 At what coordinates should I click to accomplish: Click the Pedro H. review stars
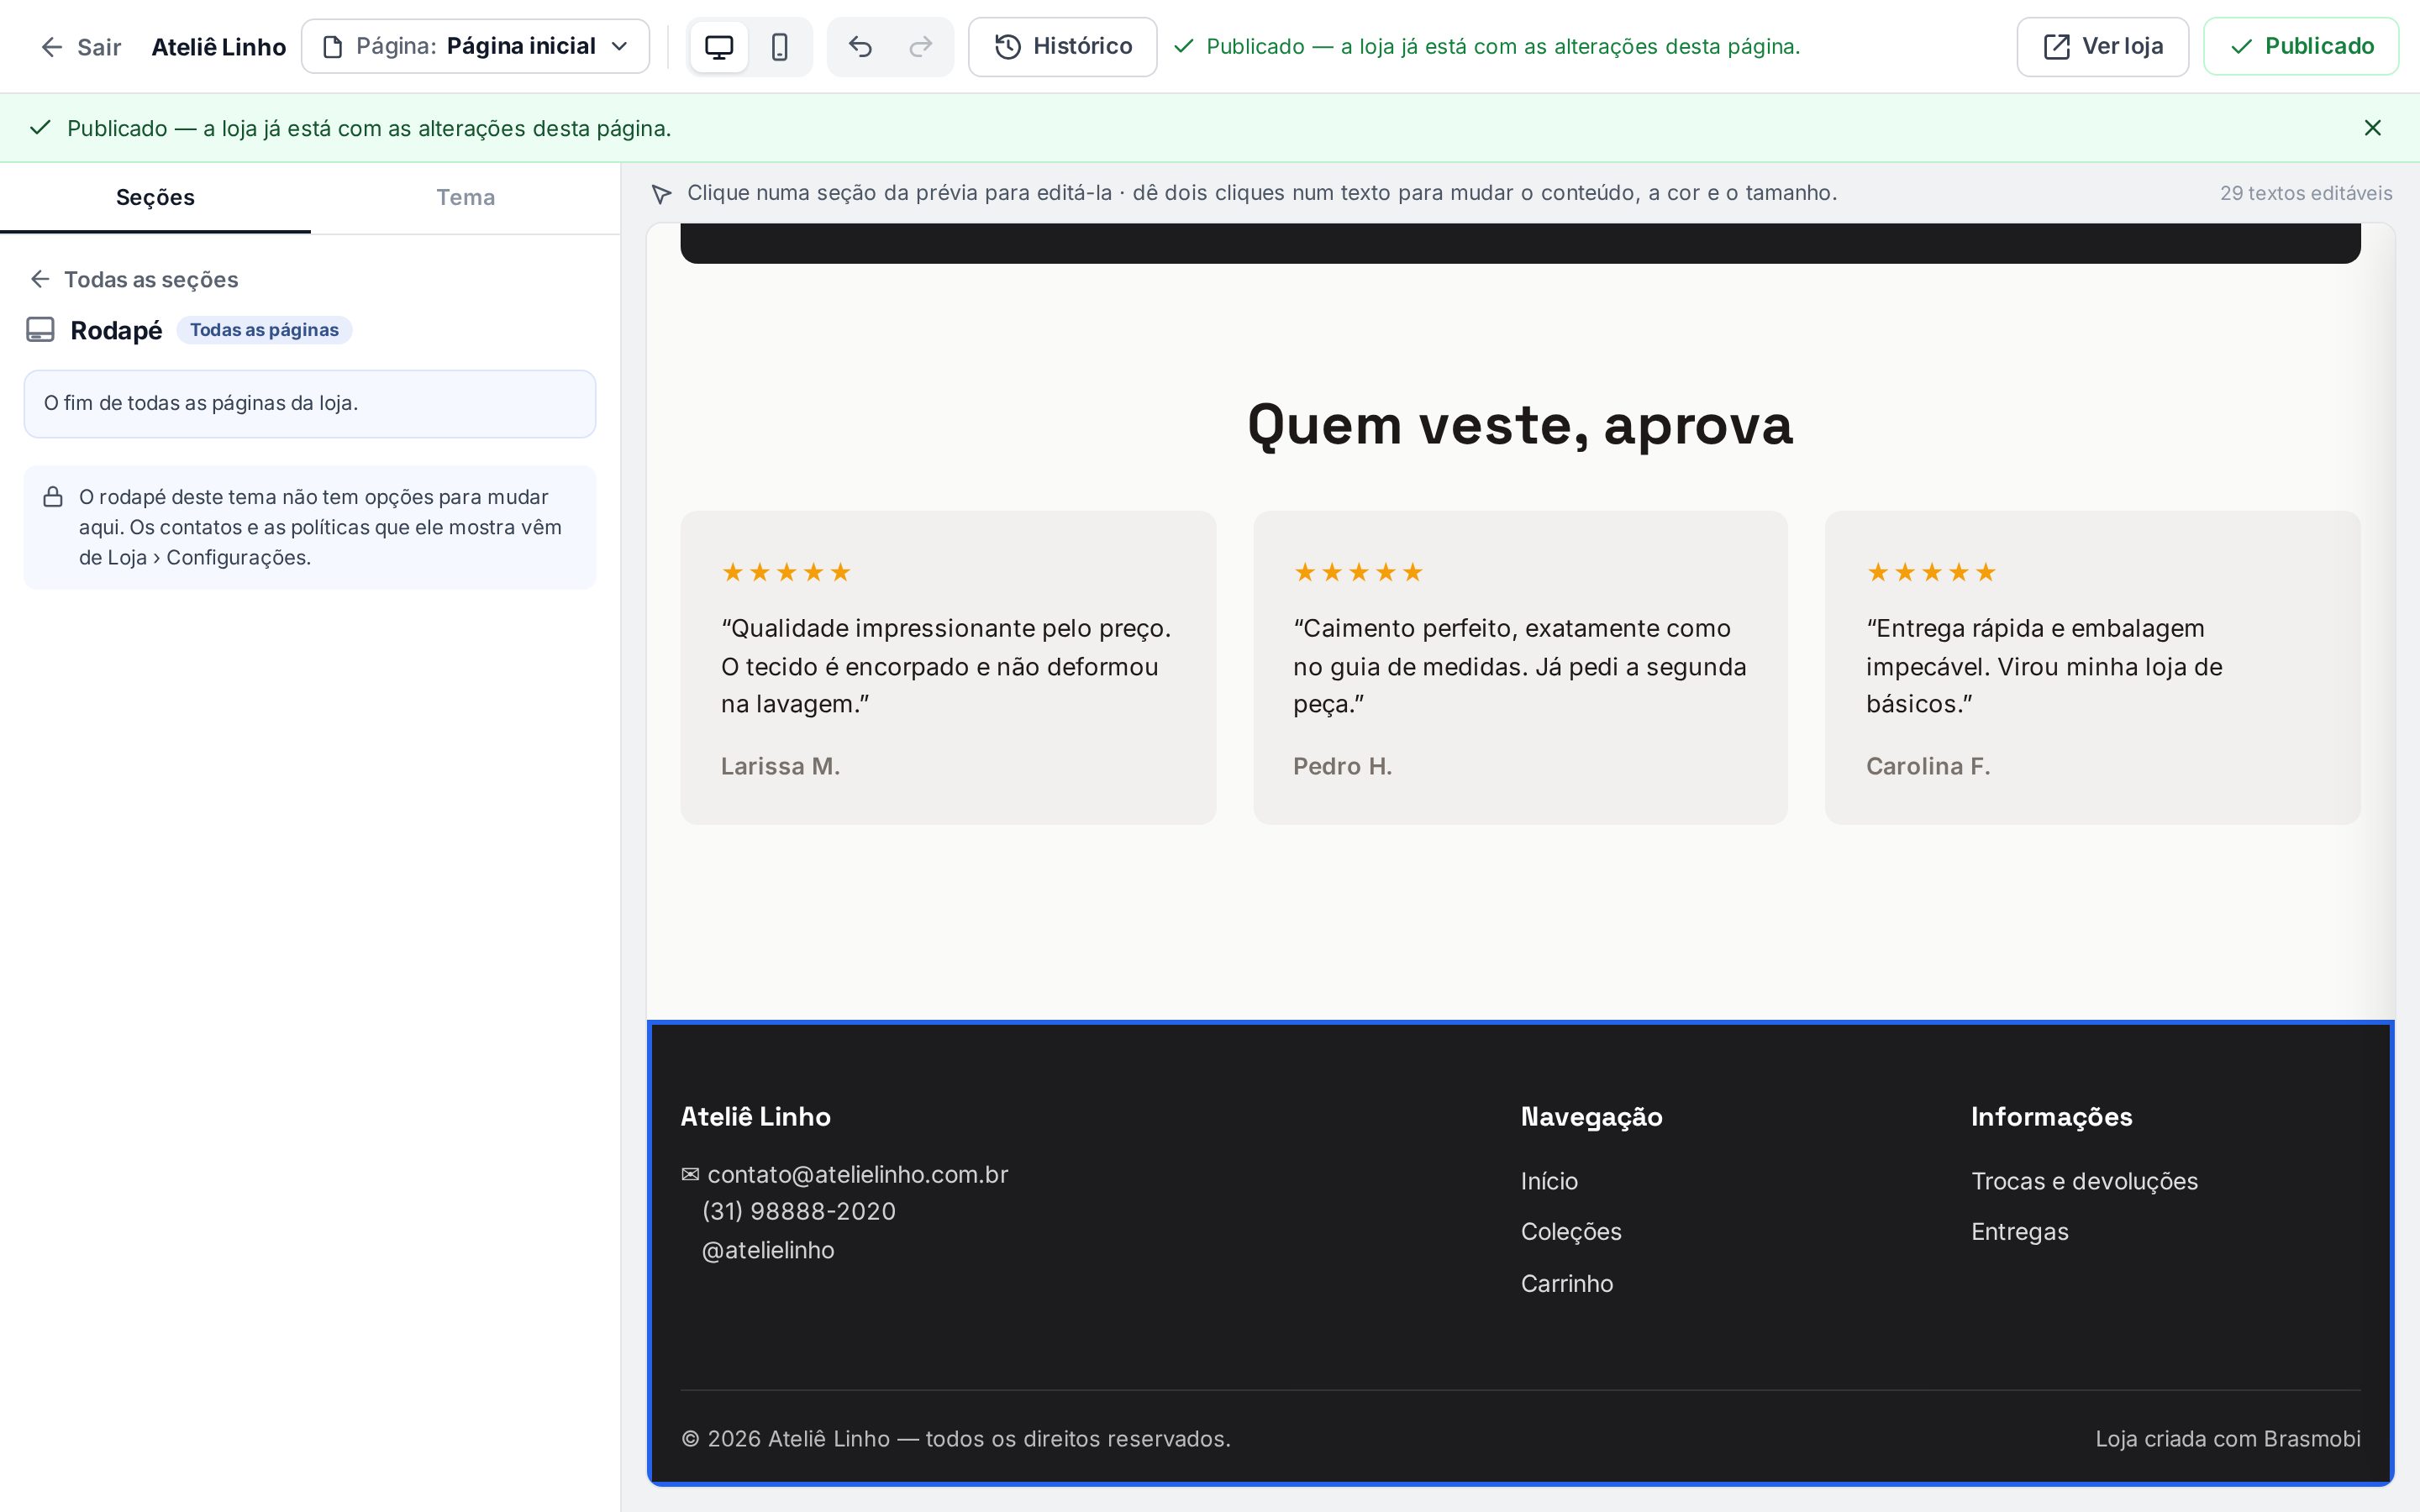click(1358, 572)
